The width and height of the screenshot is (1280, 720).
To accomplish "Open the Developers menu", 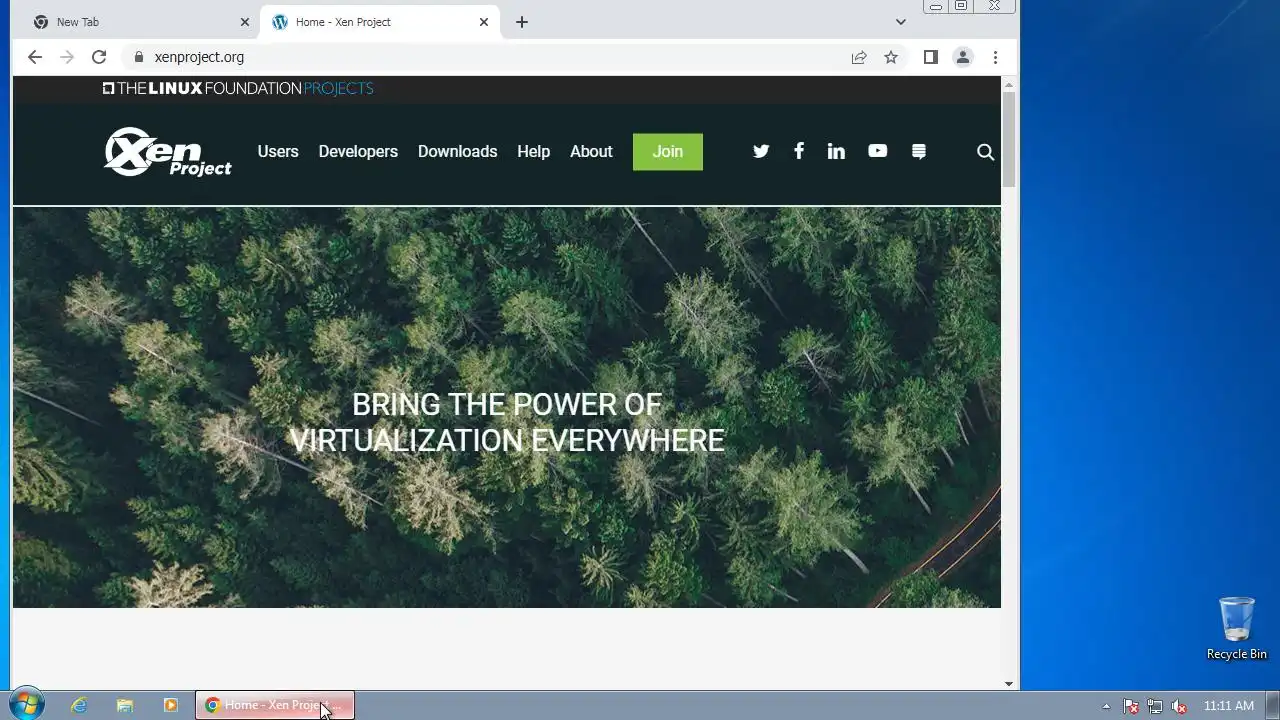I will tap(358, 151).
